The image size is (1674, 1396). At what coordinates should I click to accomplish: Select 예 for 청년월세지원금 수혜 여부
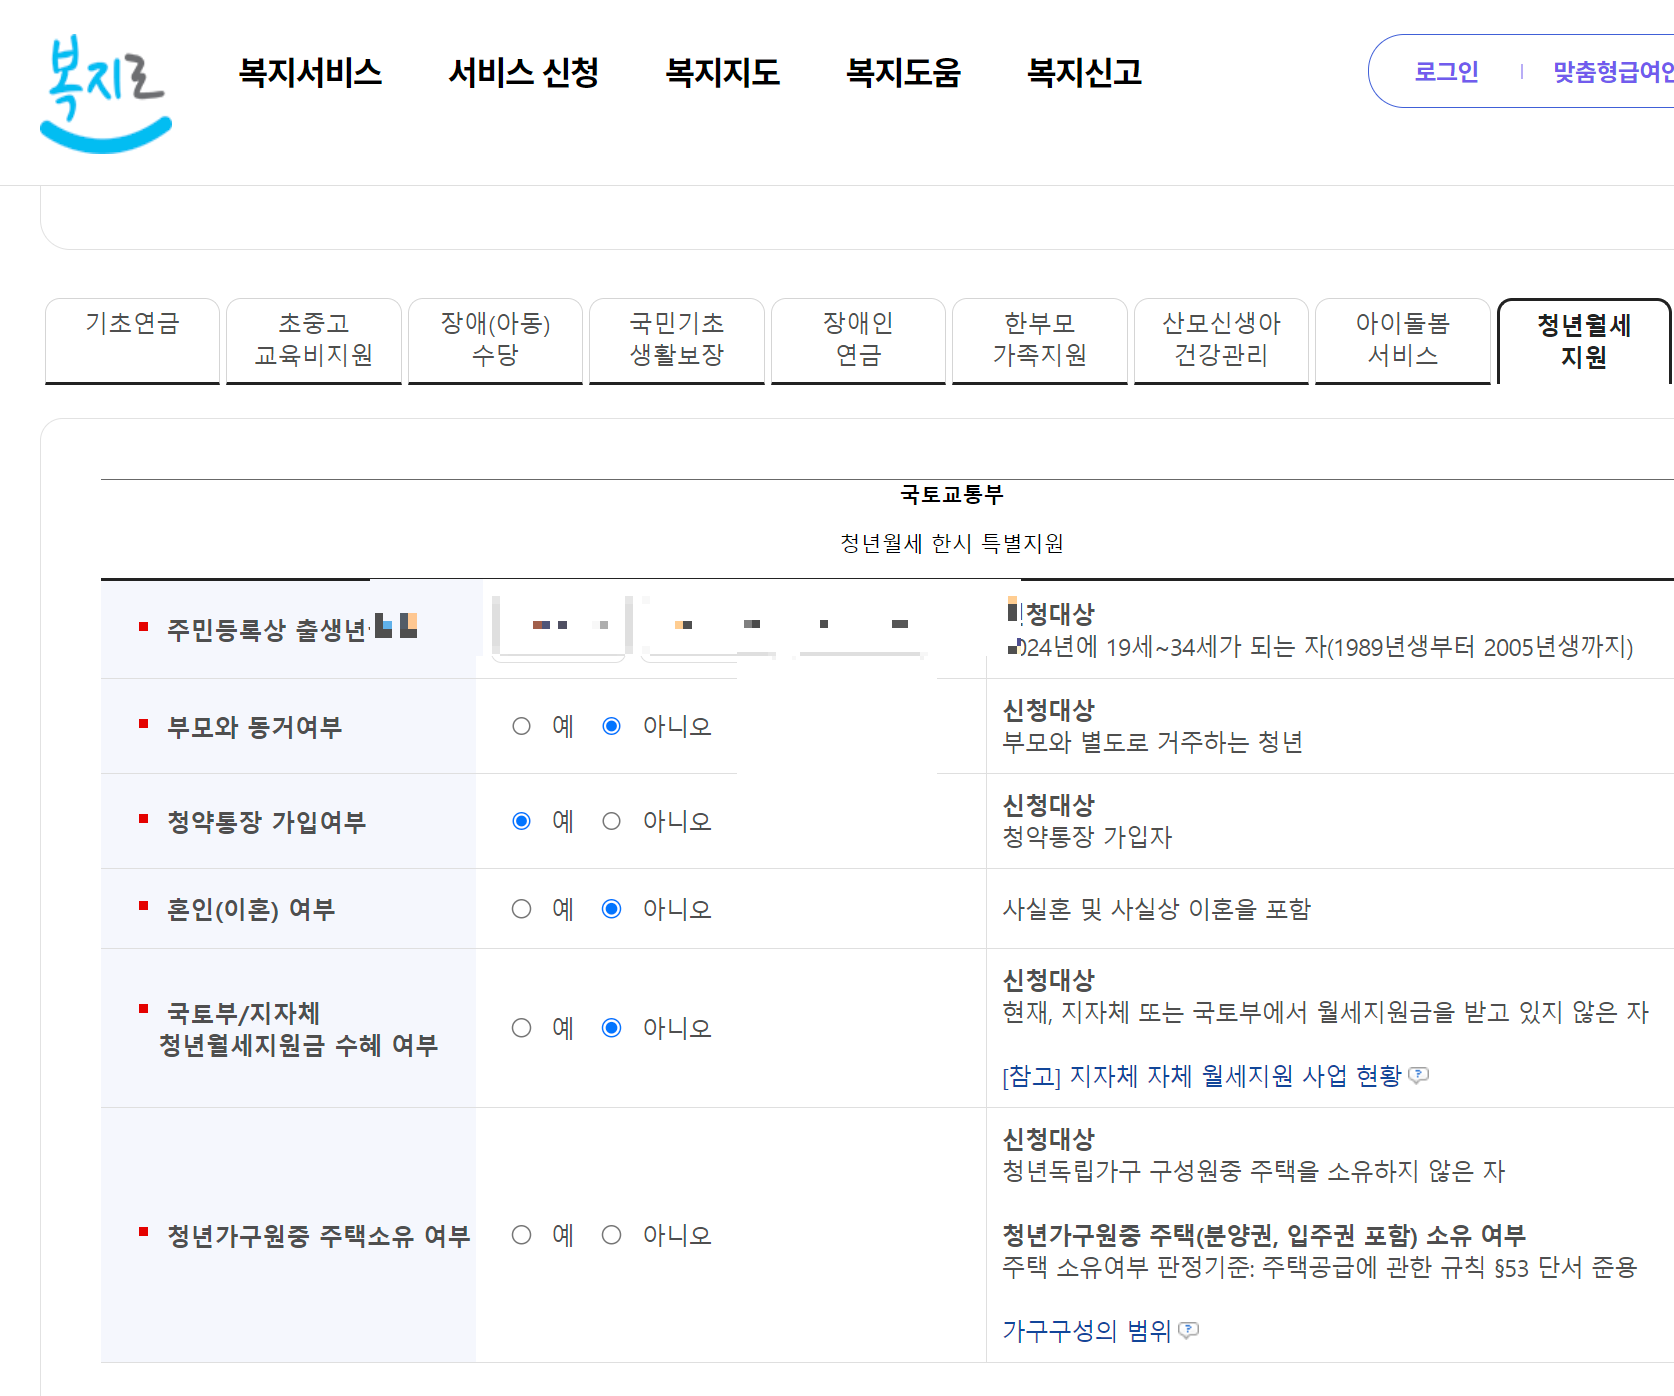pyautogui.click(x=521, y=1028)
